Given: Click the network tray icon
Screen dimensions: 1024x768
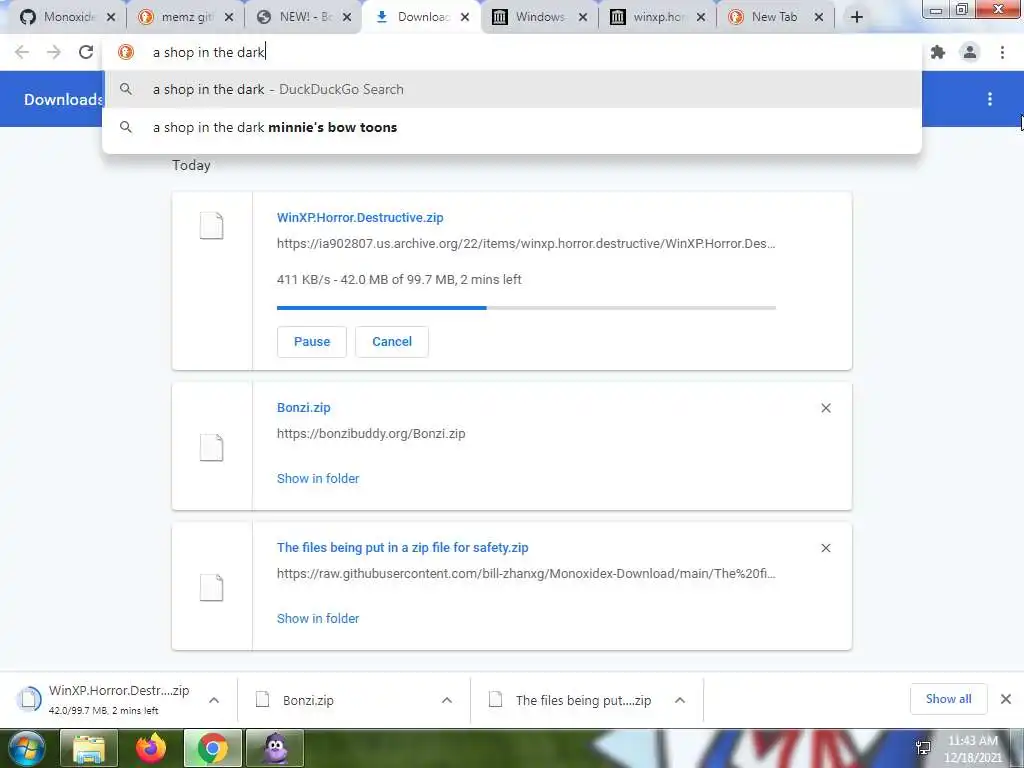Looking at the screenshot, I should [923, 748].
